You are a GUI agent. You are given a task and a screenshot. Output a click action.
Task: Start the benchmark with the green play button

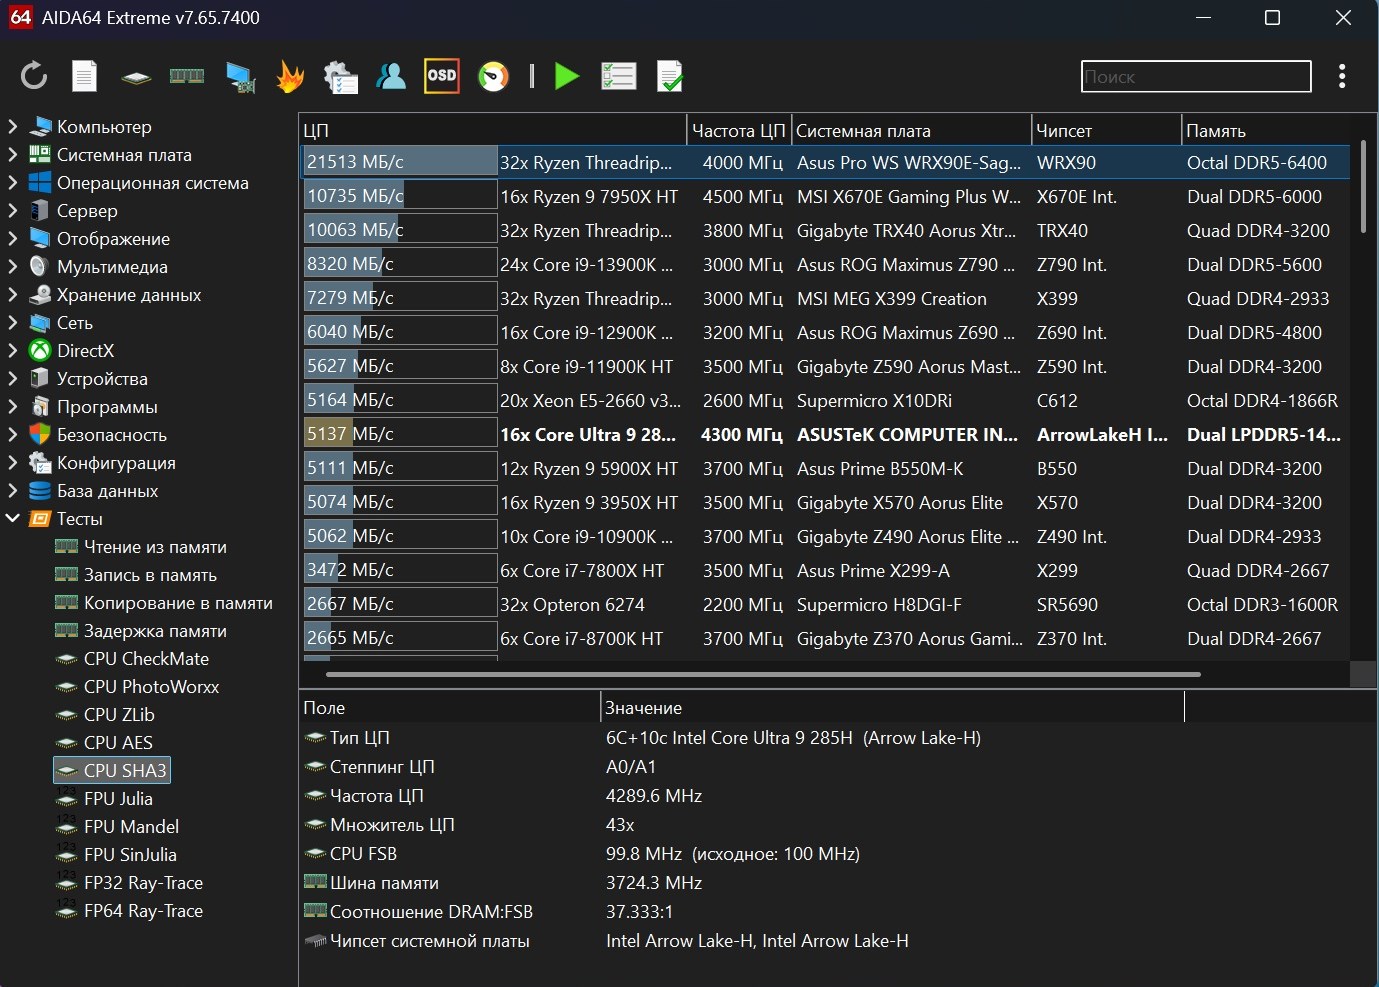[x=567, y=76]
